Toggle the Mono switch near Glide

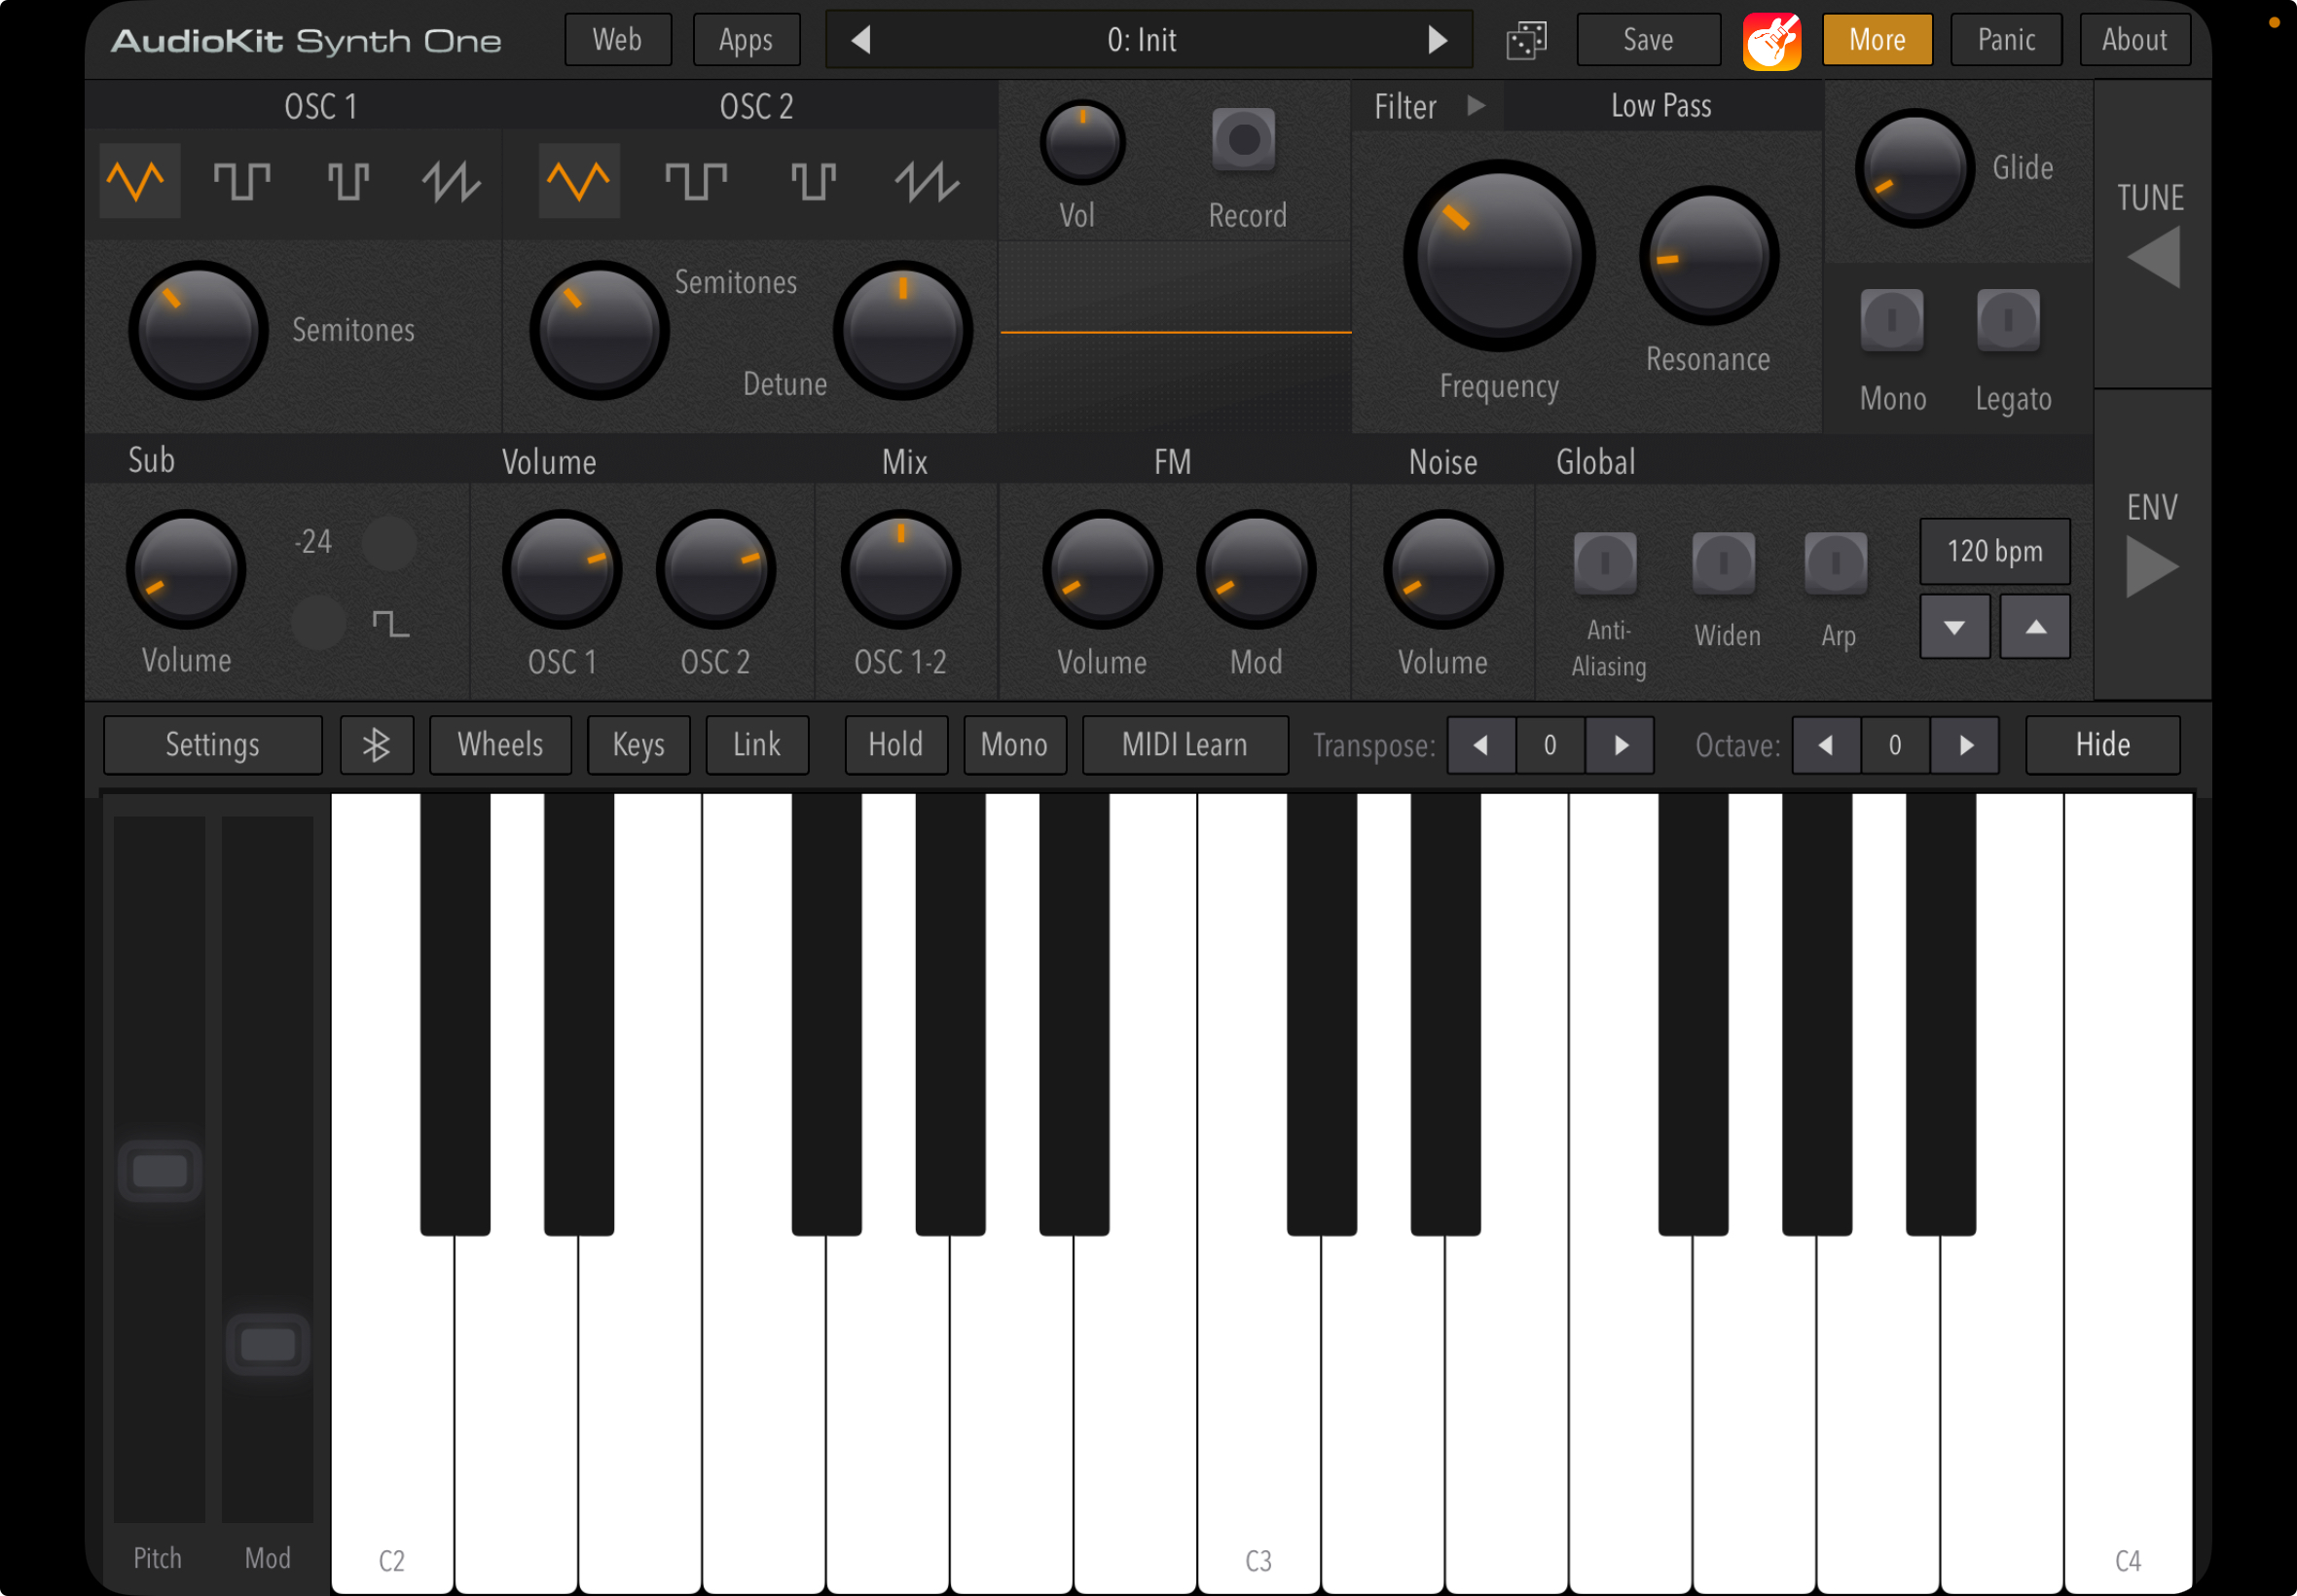[x=1891, y=321]
